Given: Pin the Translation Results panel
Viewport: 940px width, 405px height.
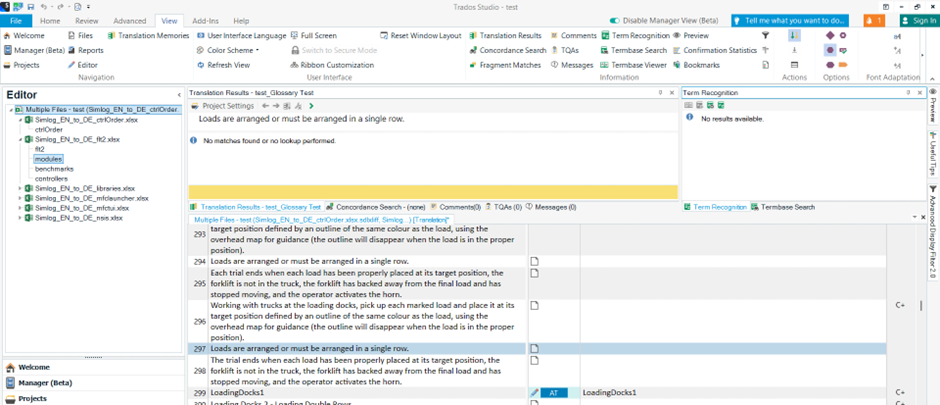Looking at the screenshot, I should (660, 93).
